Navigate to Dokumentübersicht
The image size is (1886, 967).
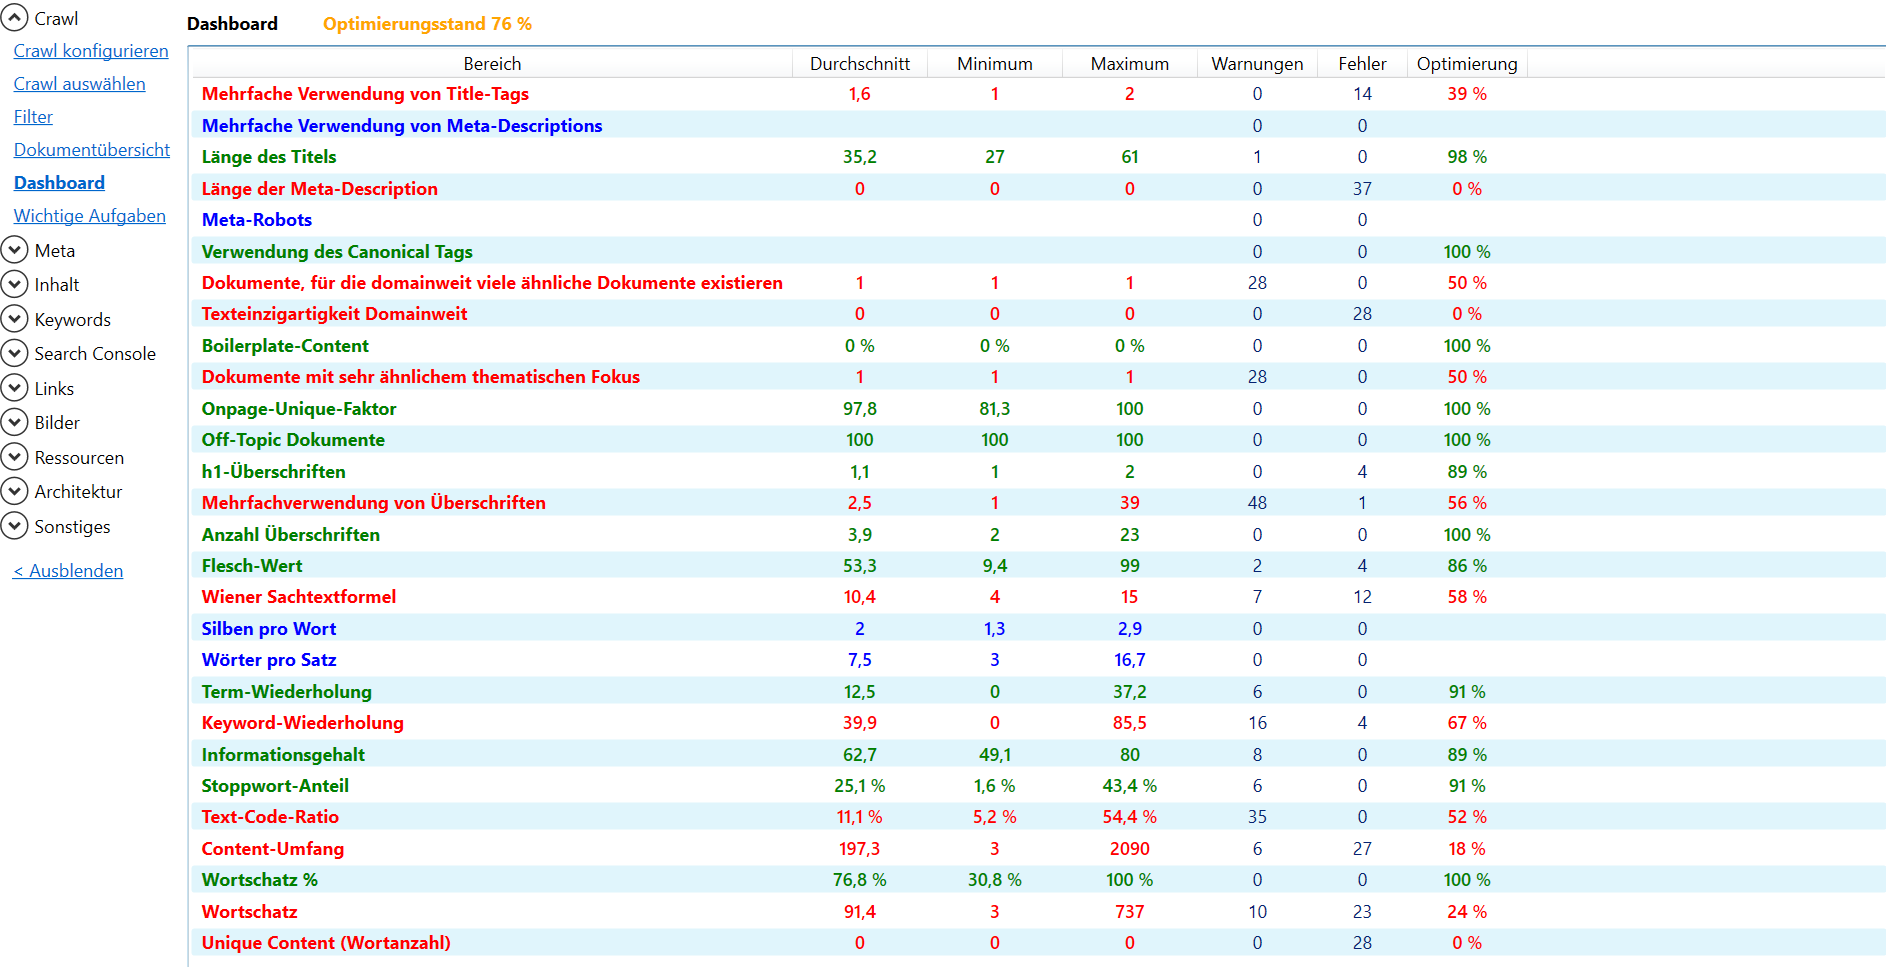point(92,150)
